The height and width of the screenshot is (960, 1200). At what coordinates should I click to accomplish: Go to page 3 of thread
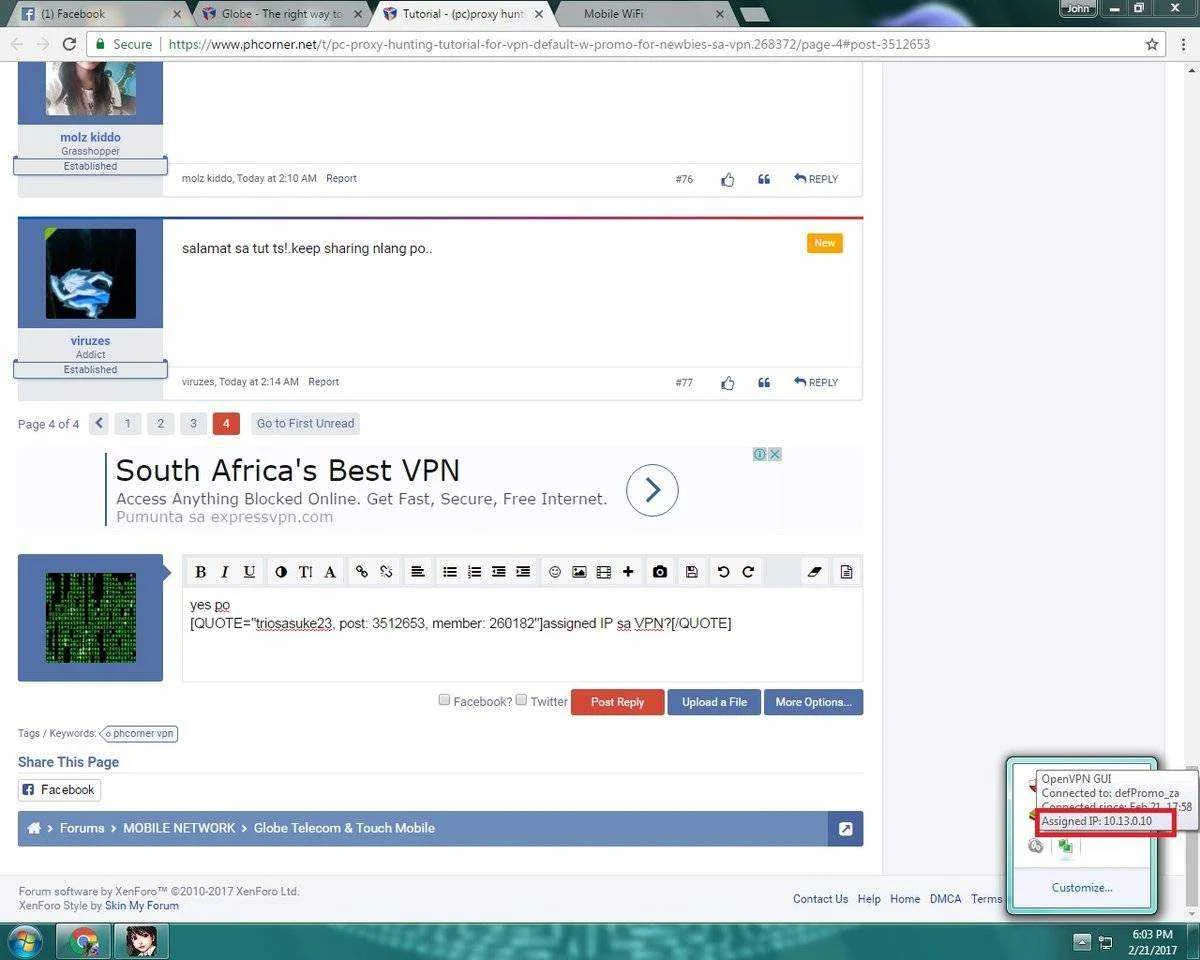193,423
